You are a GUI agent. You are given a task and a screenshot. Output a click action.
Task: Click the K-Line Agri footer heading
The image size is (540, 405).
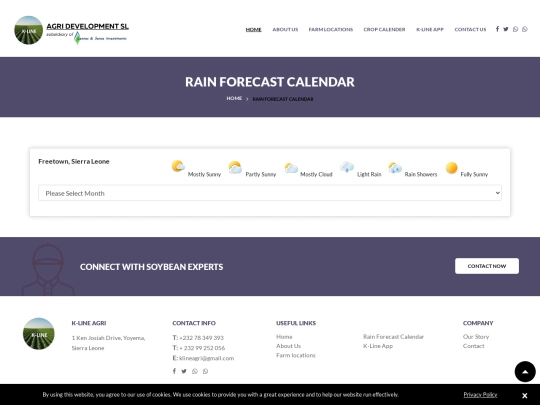point(89,323)
